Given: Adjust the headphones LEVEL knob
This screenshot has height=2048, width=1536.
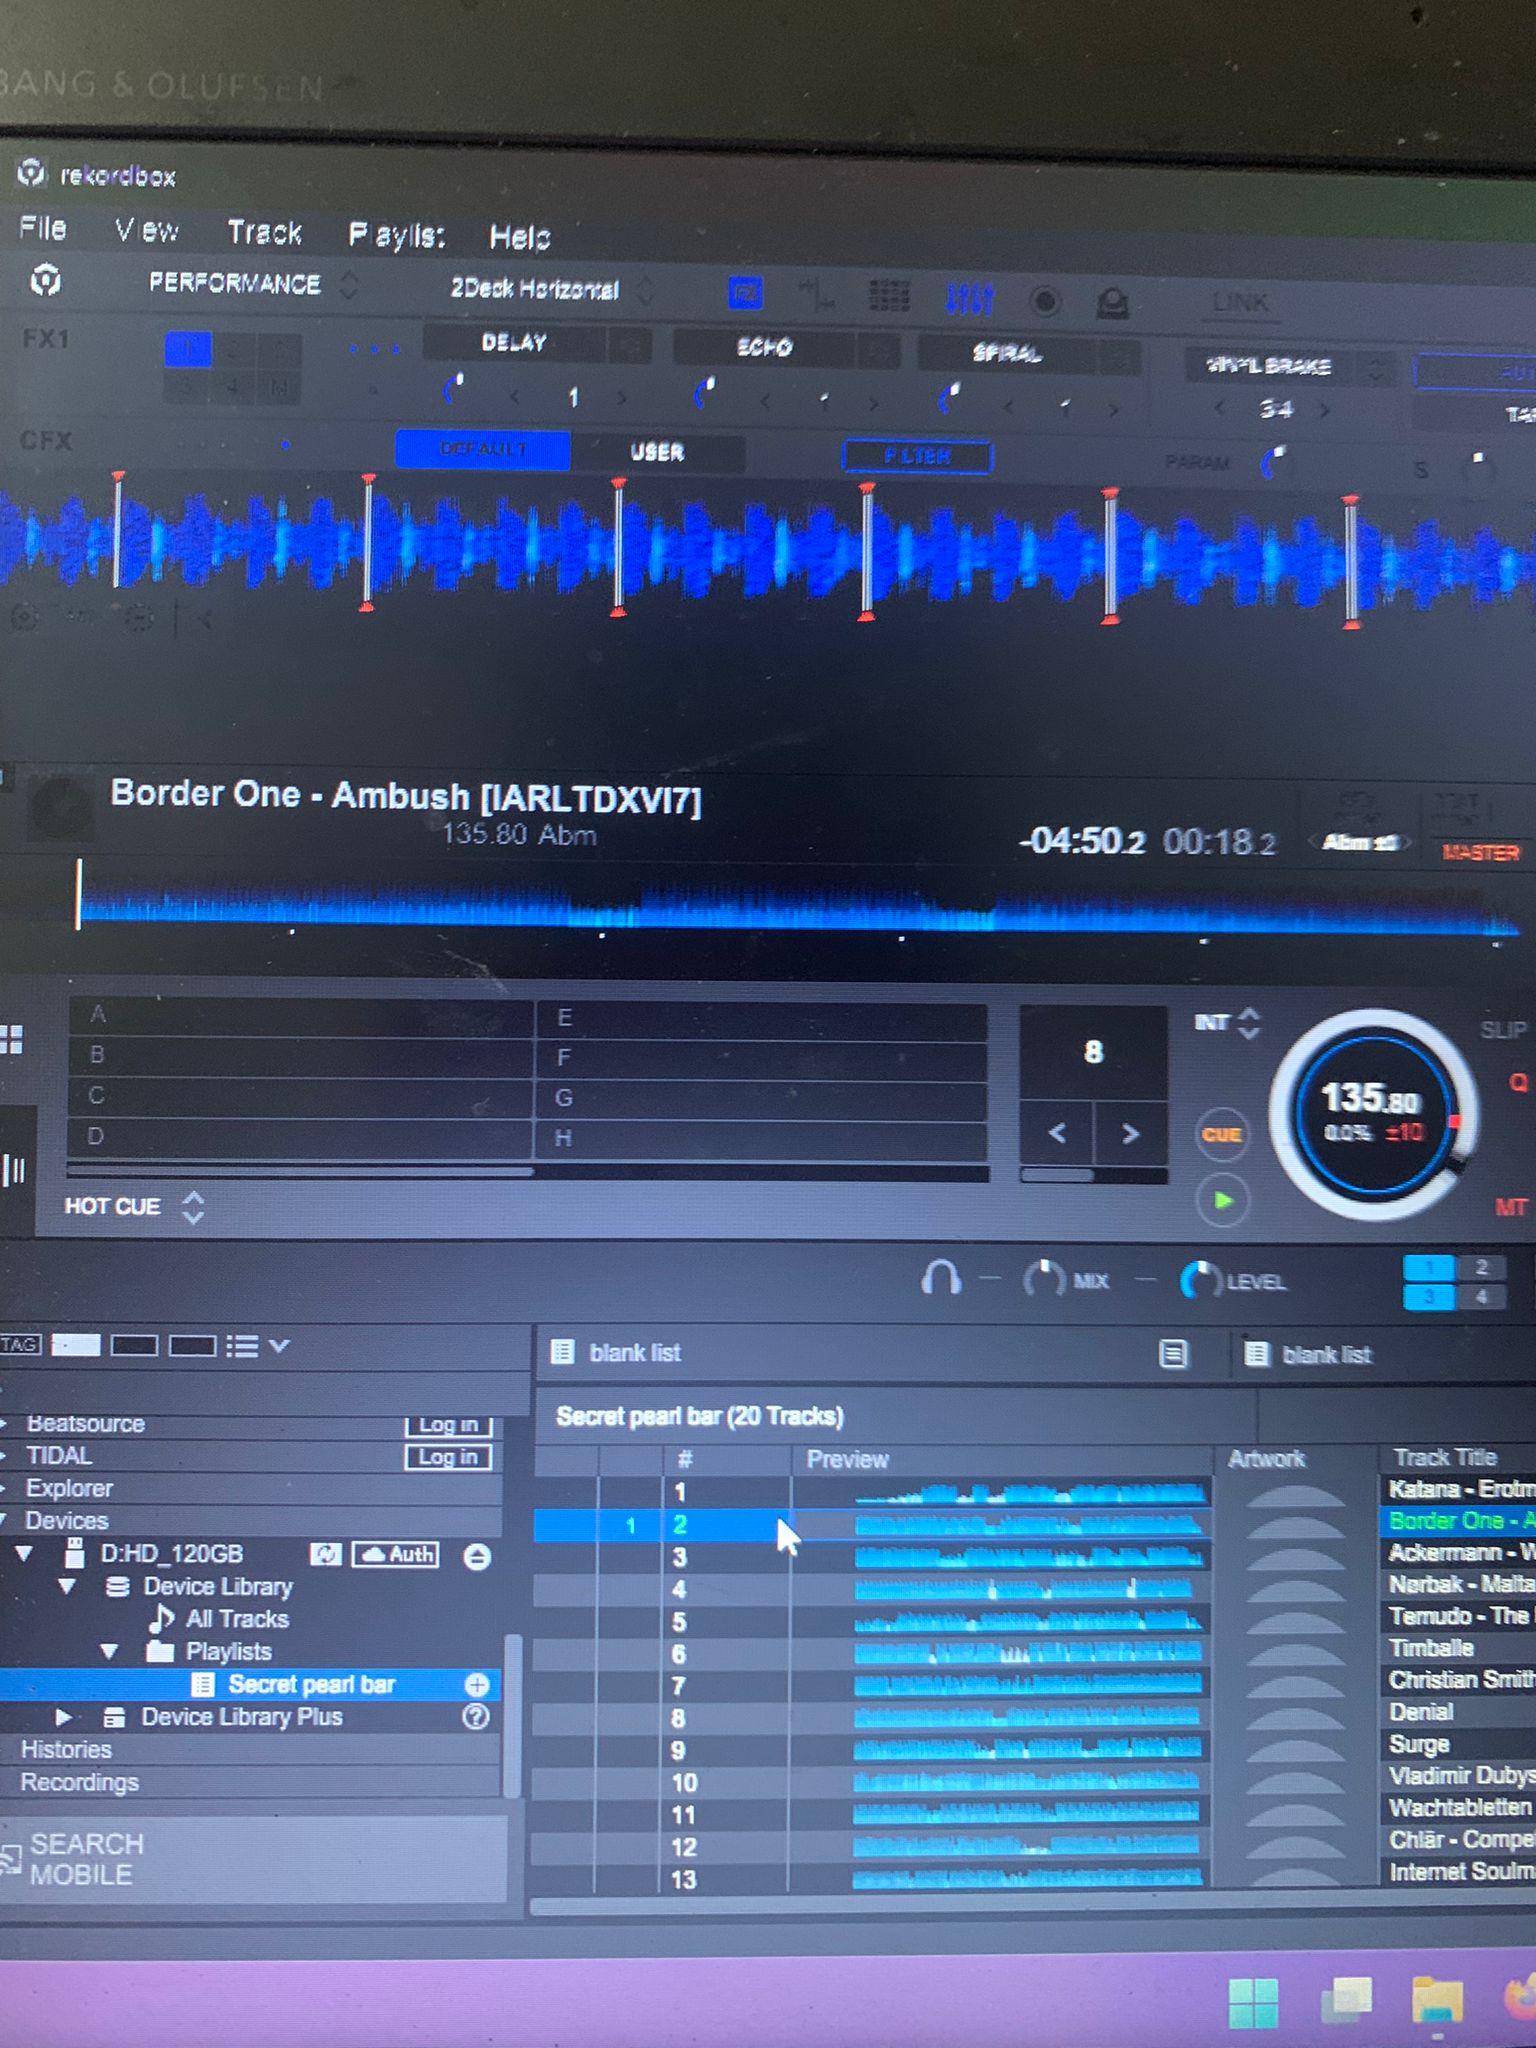Looking at the screenshot, I should click(1201, 1281).
